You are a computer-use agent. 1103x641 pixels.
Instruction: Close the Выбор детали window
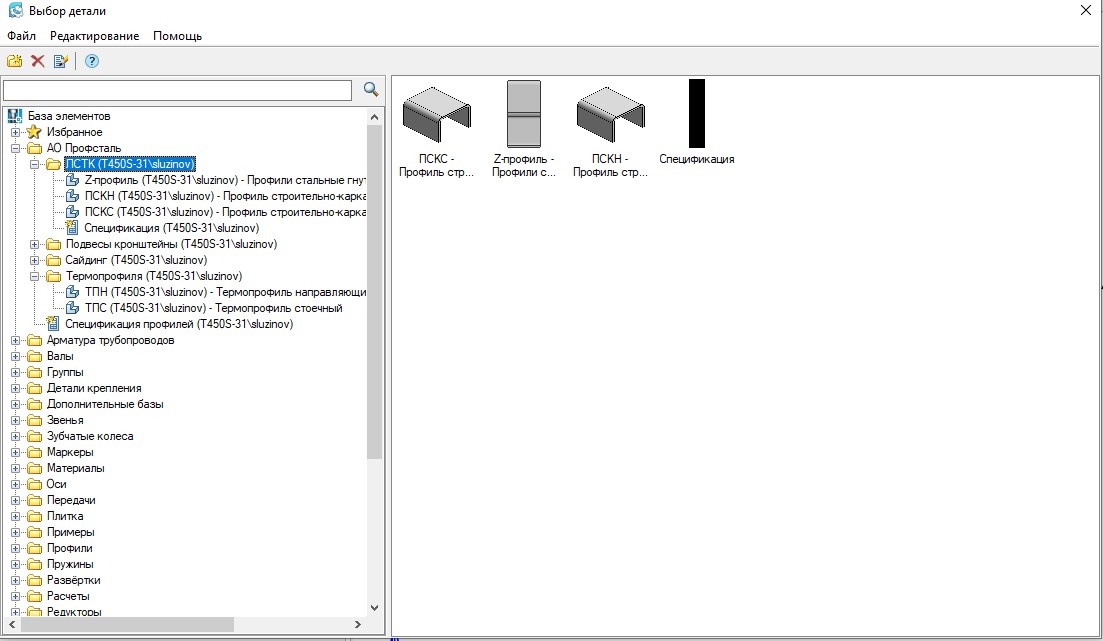click(1085, 11)
